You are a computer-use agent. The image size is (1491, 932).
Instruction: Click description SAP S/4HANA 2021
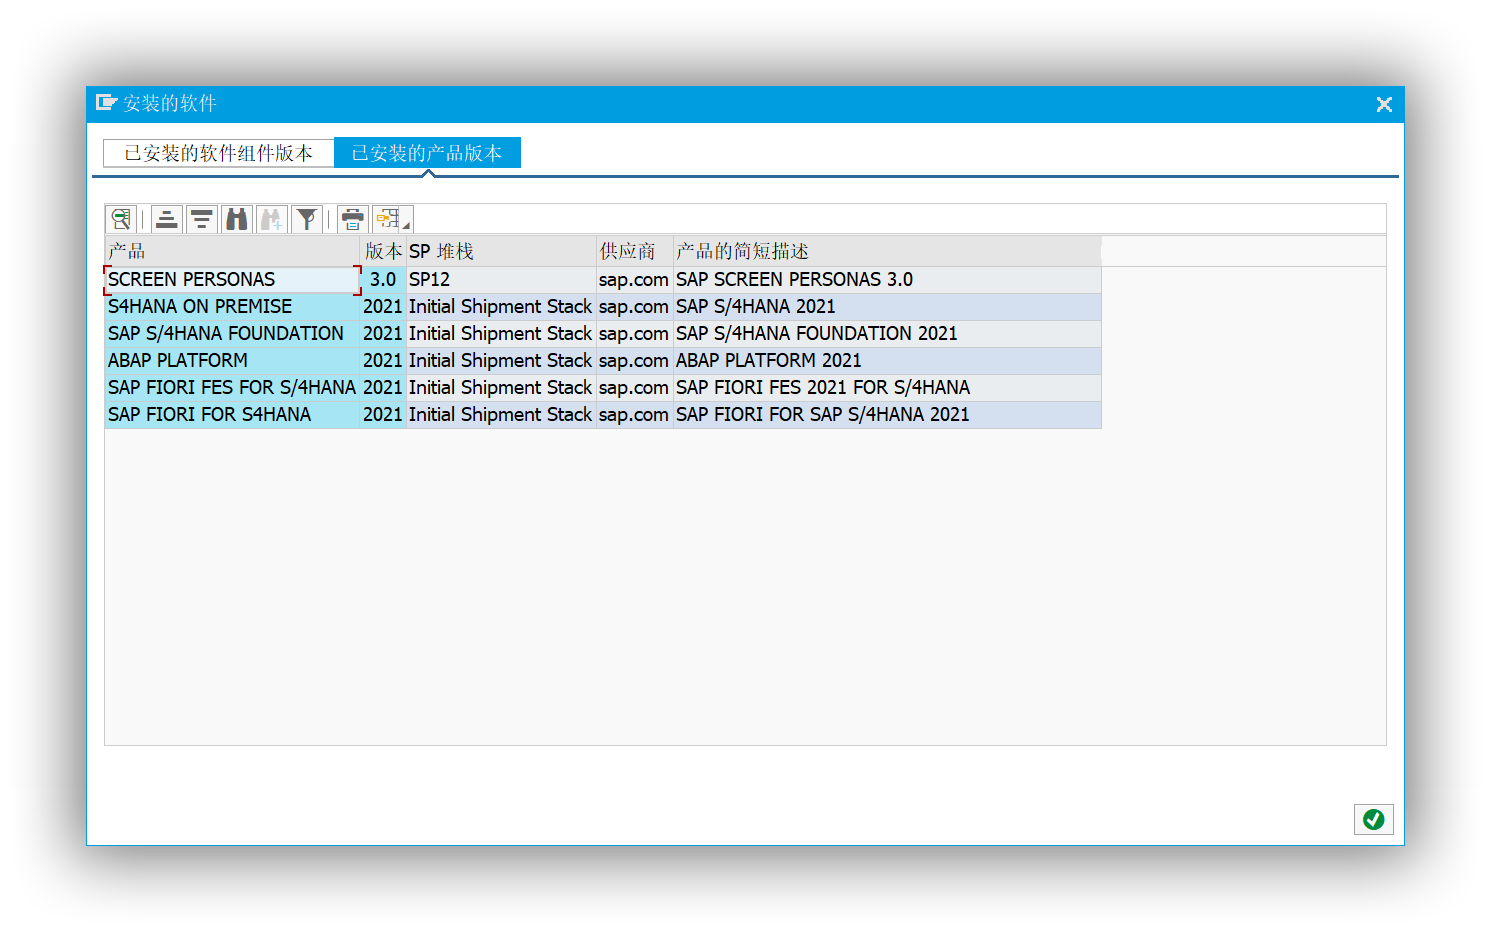tap(887, 307)
